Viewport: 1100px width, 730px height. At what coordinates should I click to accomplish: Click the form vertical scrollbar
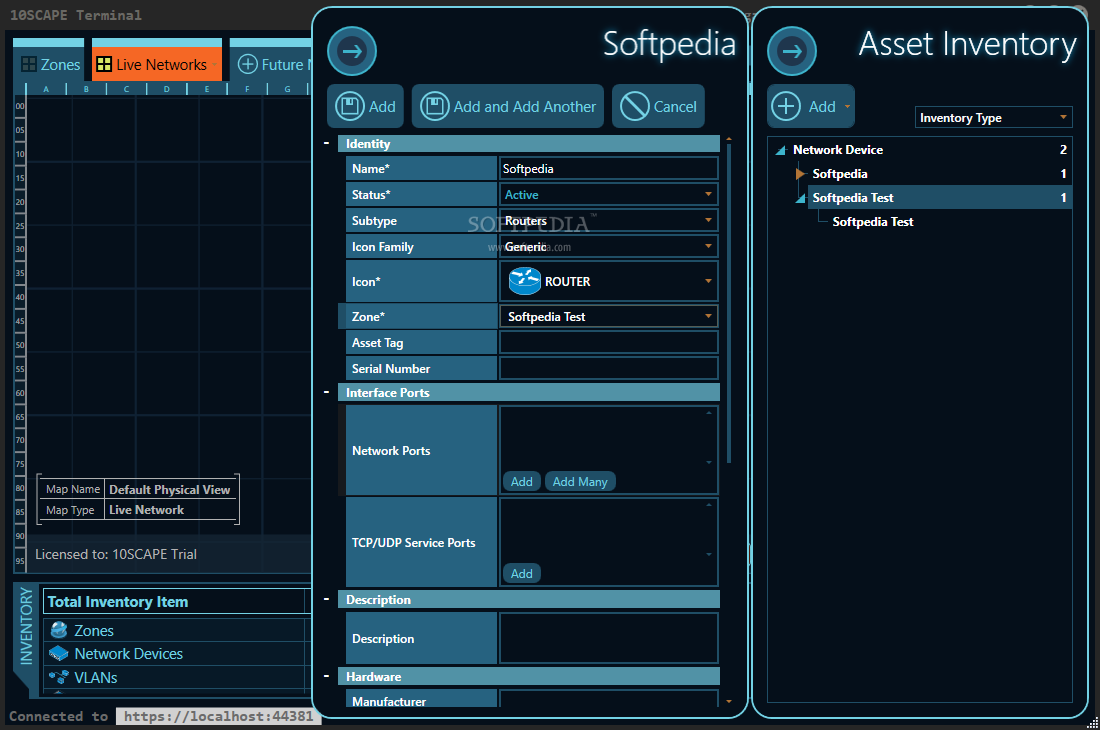729,303
